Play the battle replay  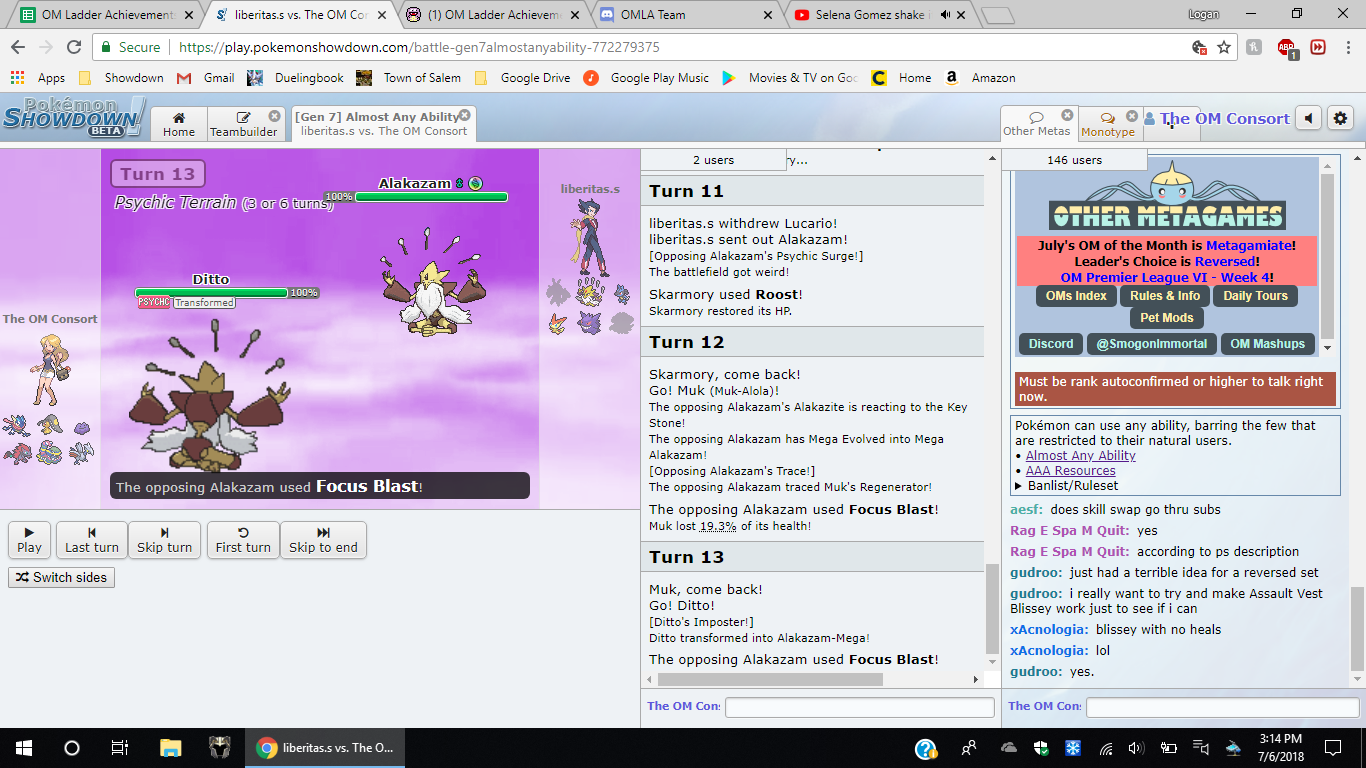coord(30,540)
